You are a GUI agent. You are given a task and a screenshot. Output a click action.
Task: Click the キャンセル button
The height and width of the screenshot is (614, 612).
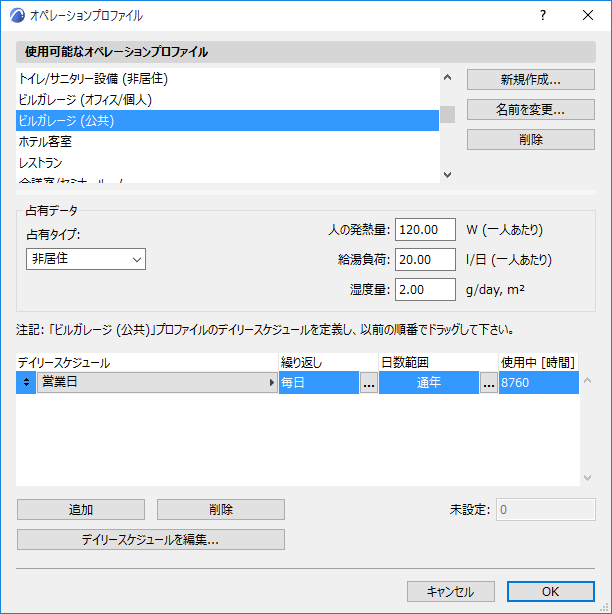(451, 591)
